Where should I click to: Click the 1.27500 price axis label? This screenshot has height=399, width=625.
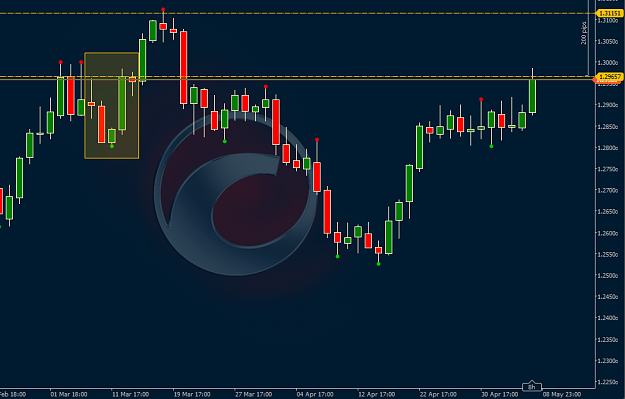(608, 169)
